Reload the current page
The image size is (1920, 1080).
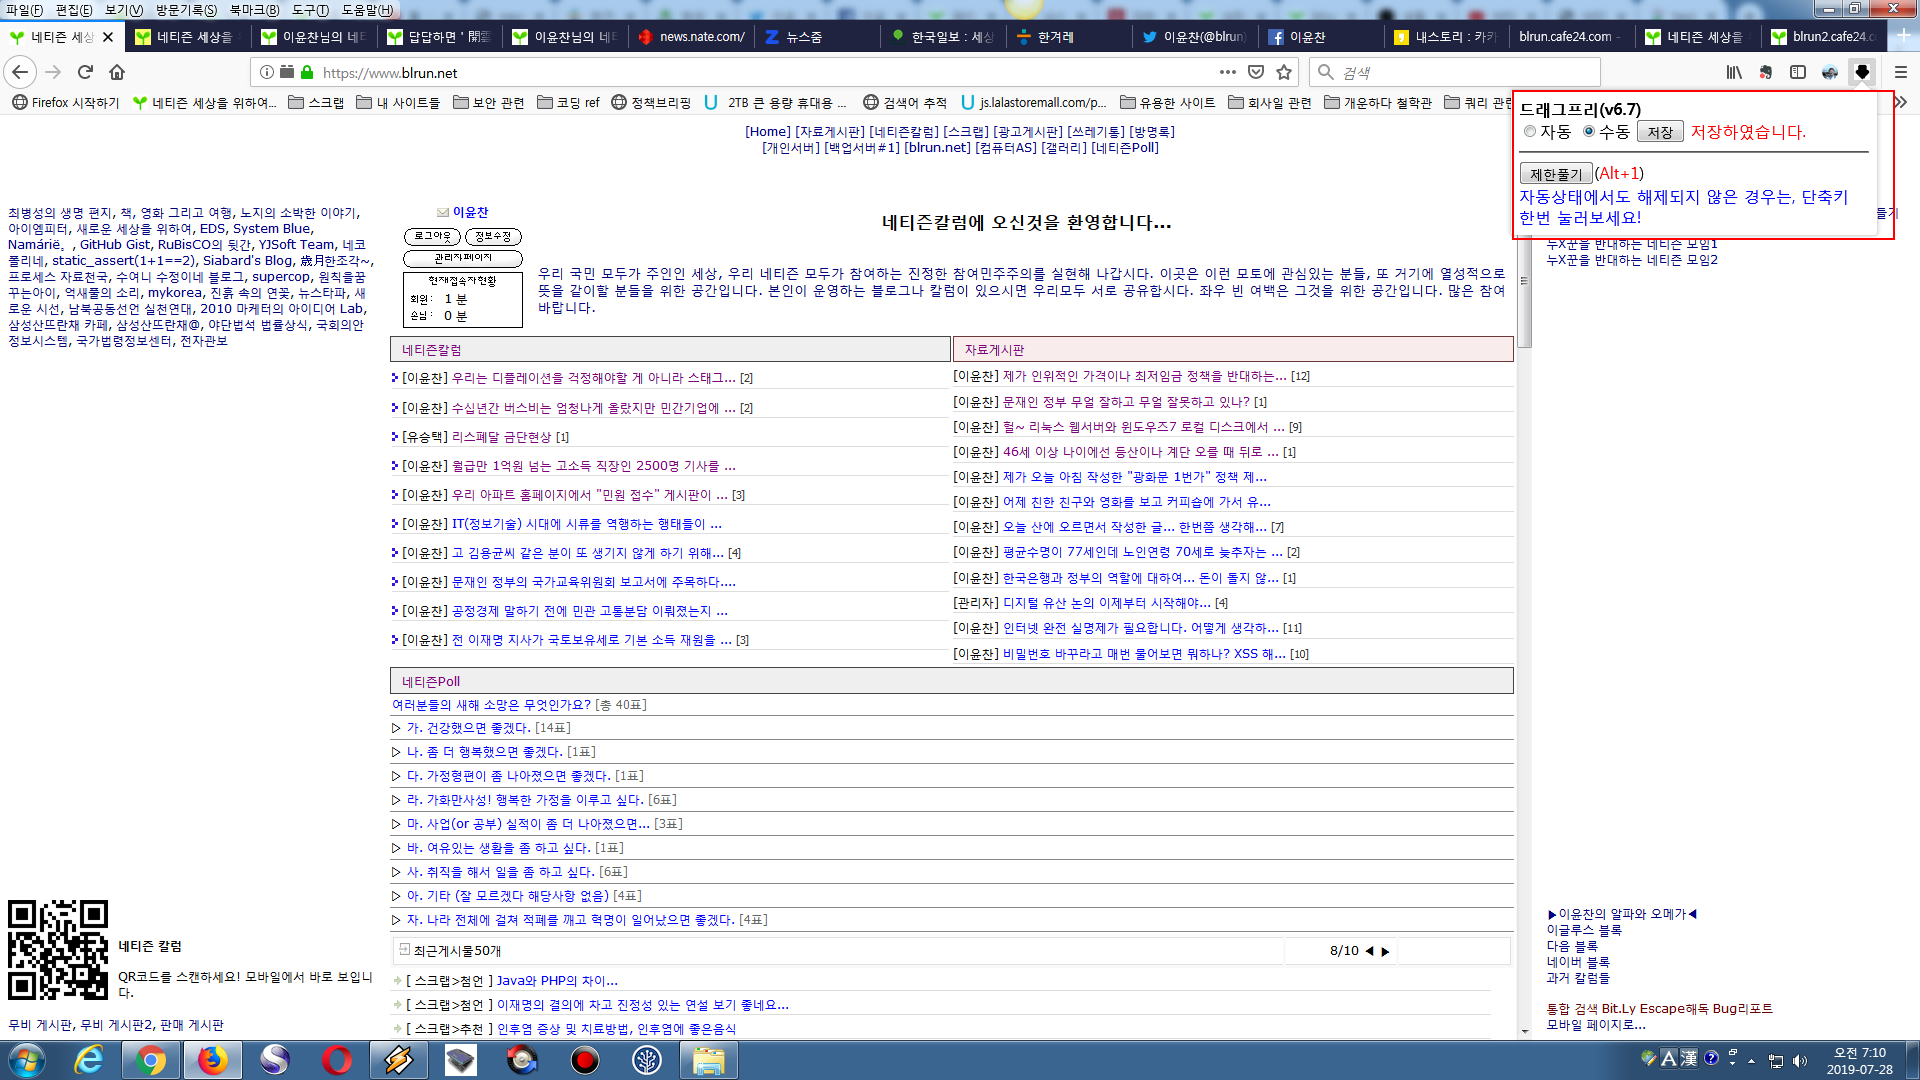(x=85, y=72)
